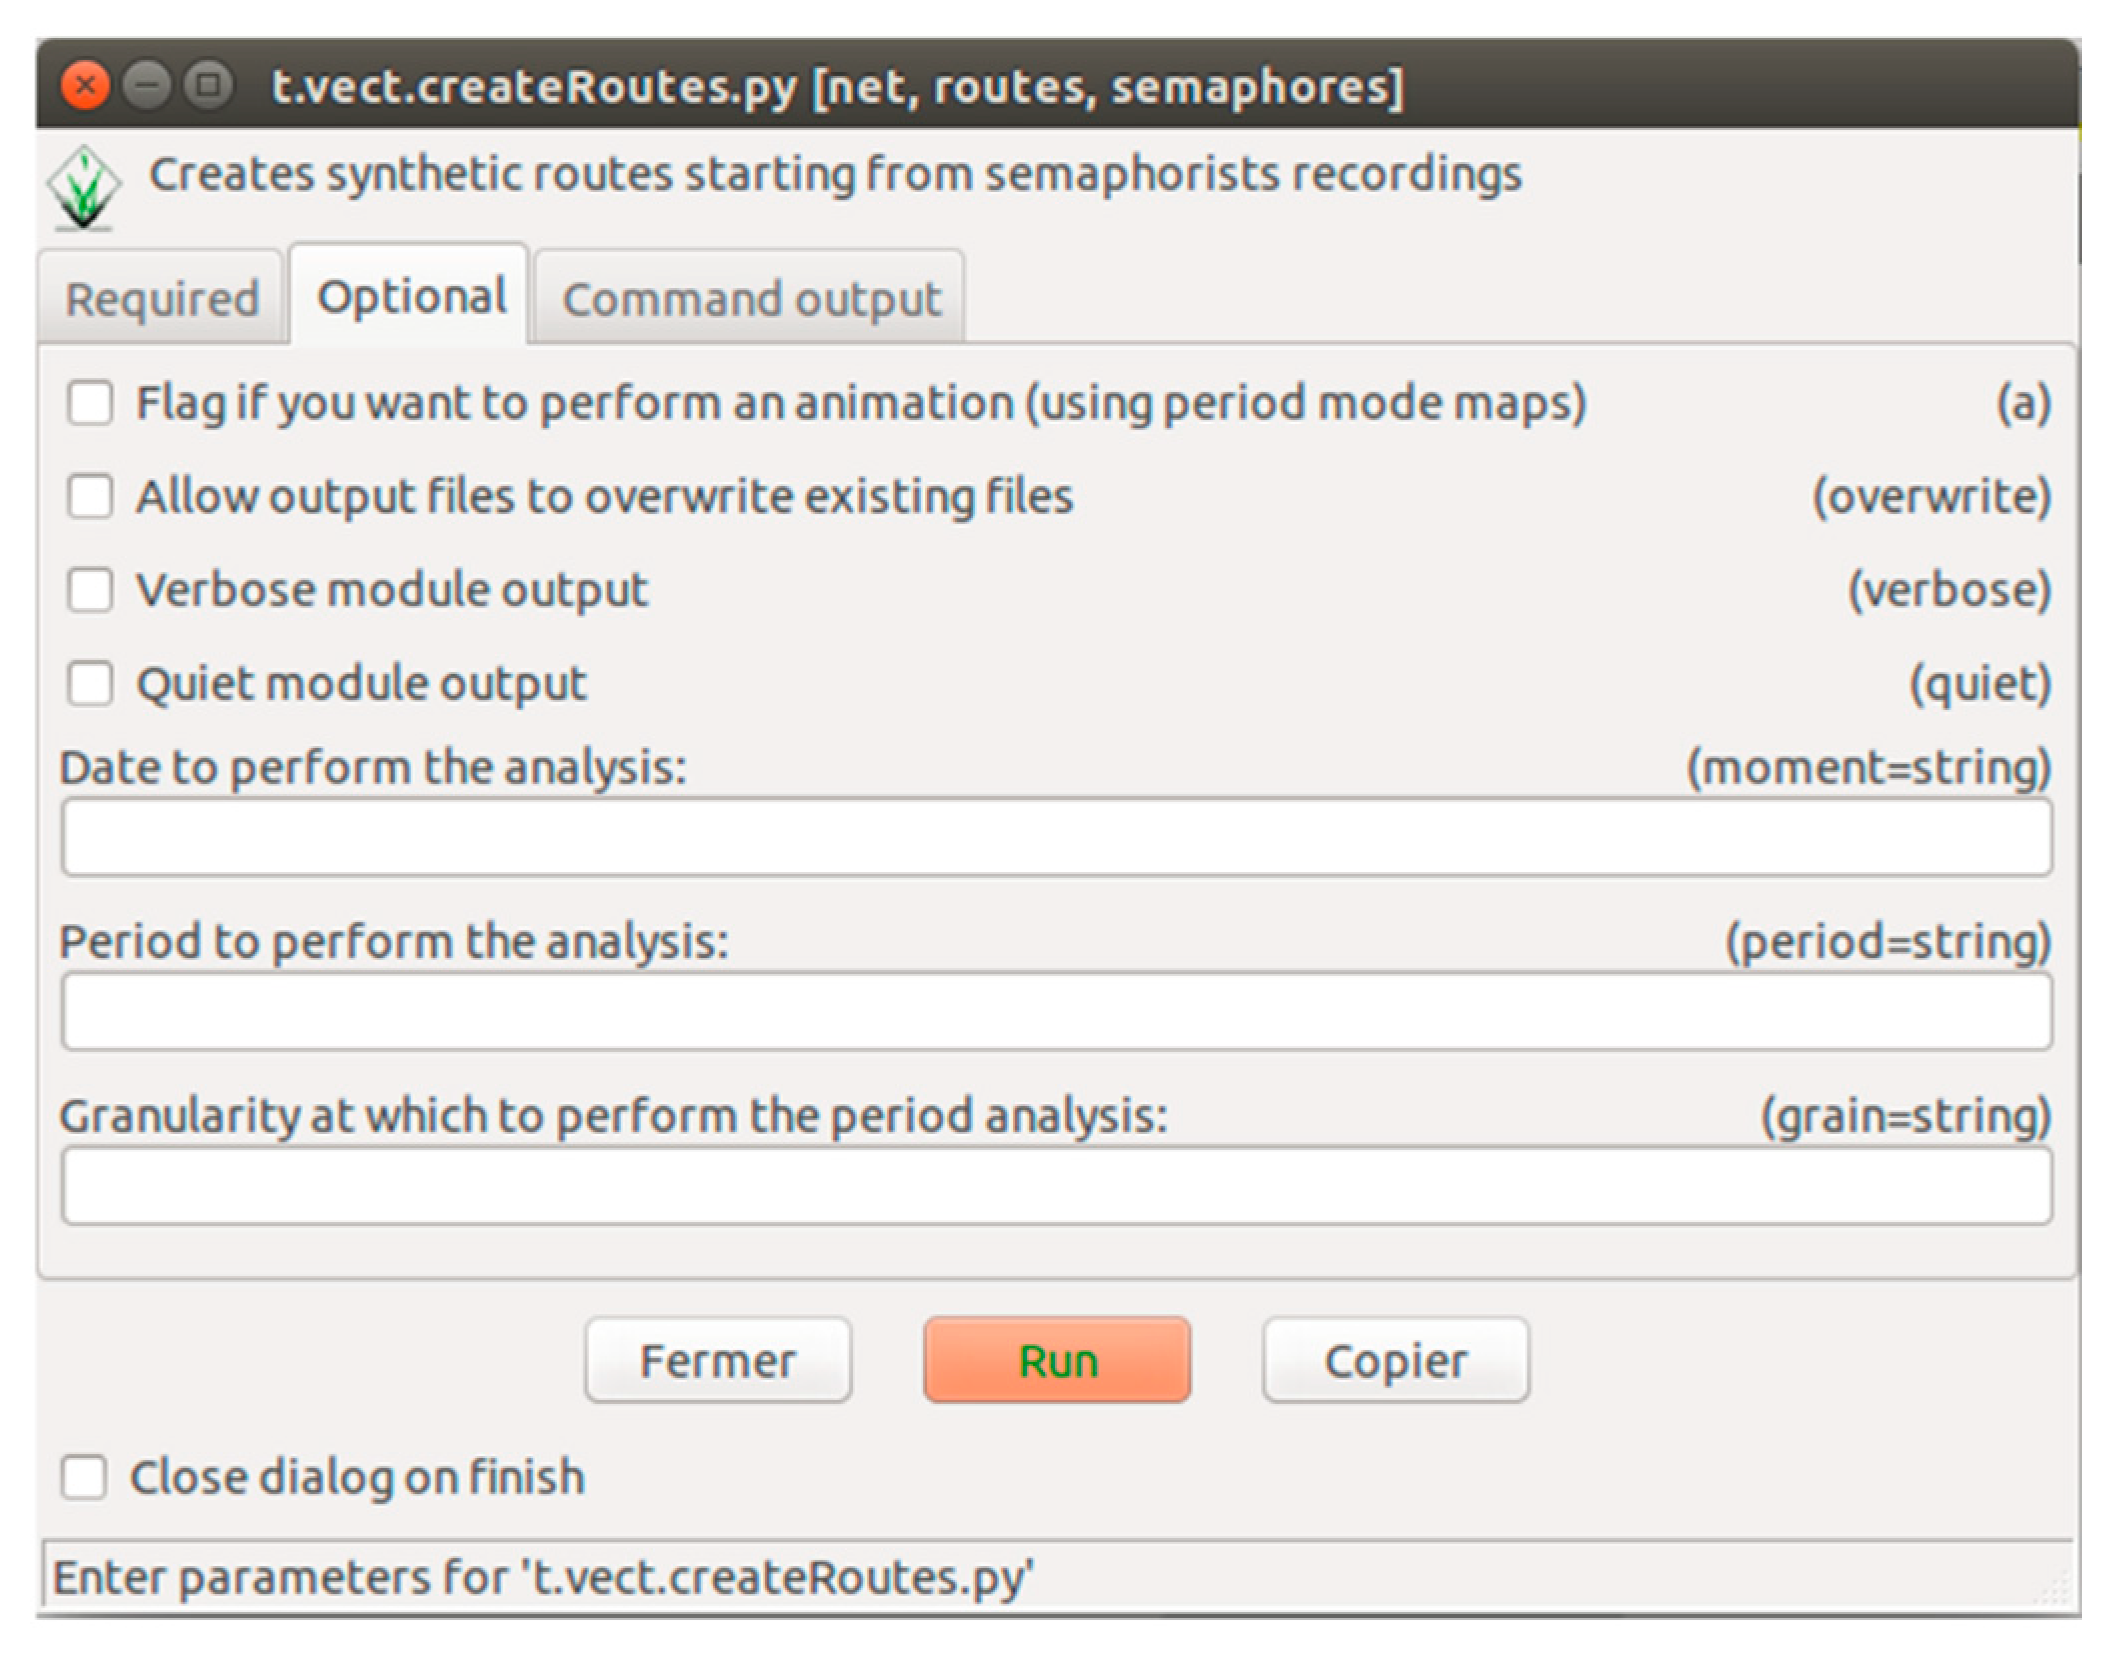2116x1673 pixels.
Task: Allow output files to overwrite existing
Action: pos(90,497)
